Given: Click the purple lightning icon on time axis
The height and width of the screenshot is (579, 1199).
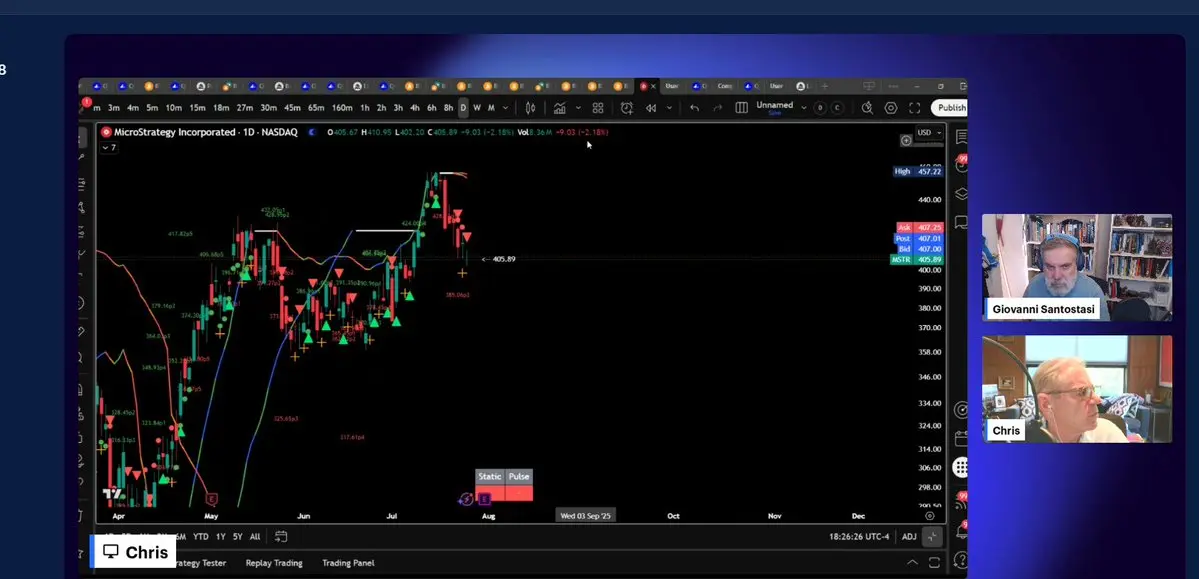Looking at the screenshot, I should point(466,499).
